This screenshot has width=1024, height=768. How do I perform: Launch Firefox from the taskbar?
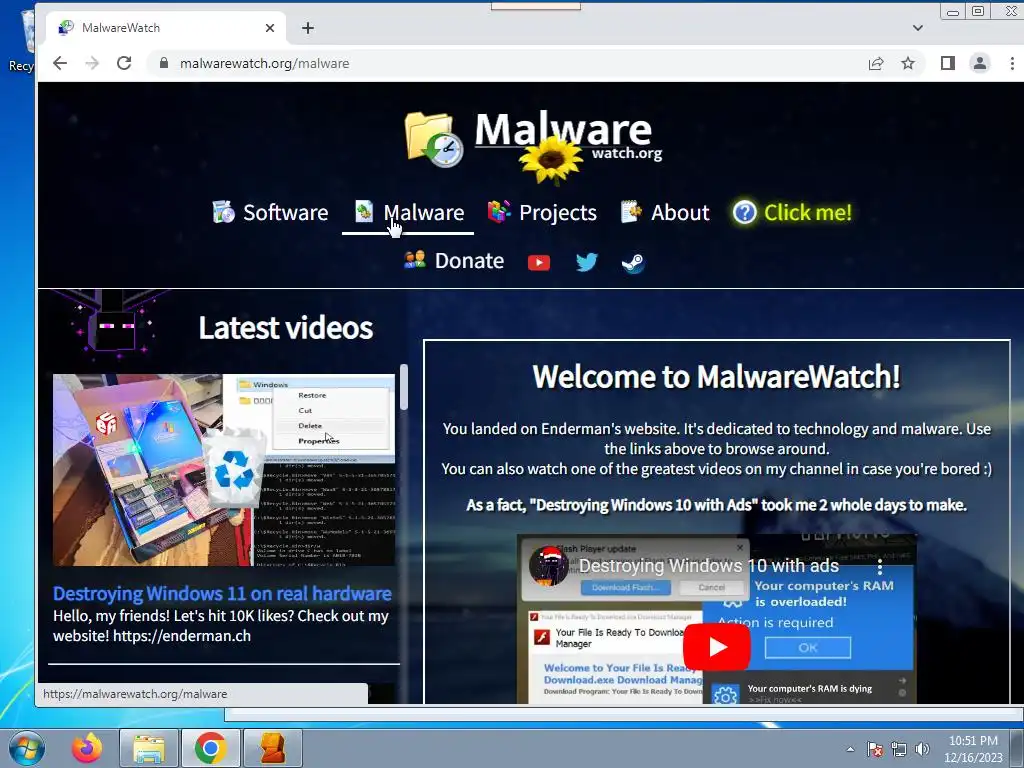(x=87, y=748)
